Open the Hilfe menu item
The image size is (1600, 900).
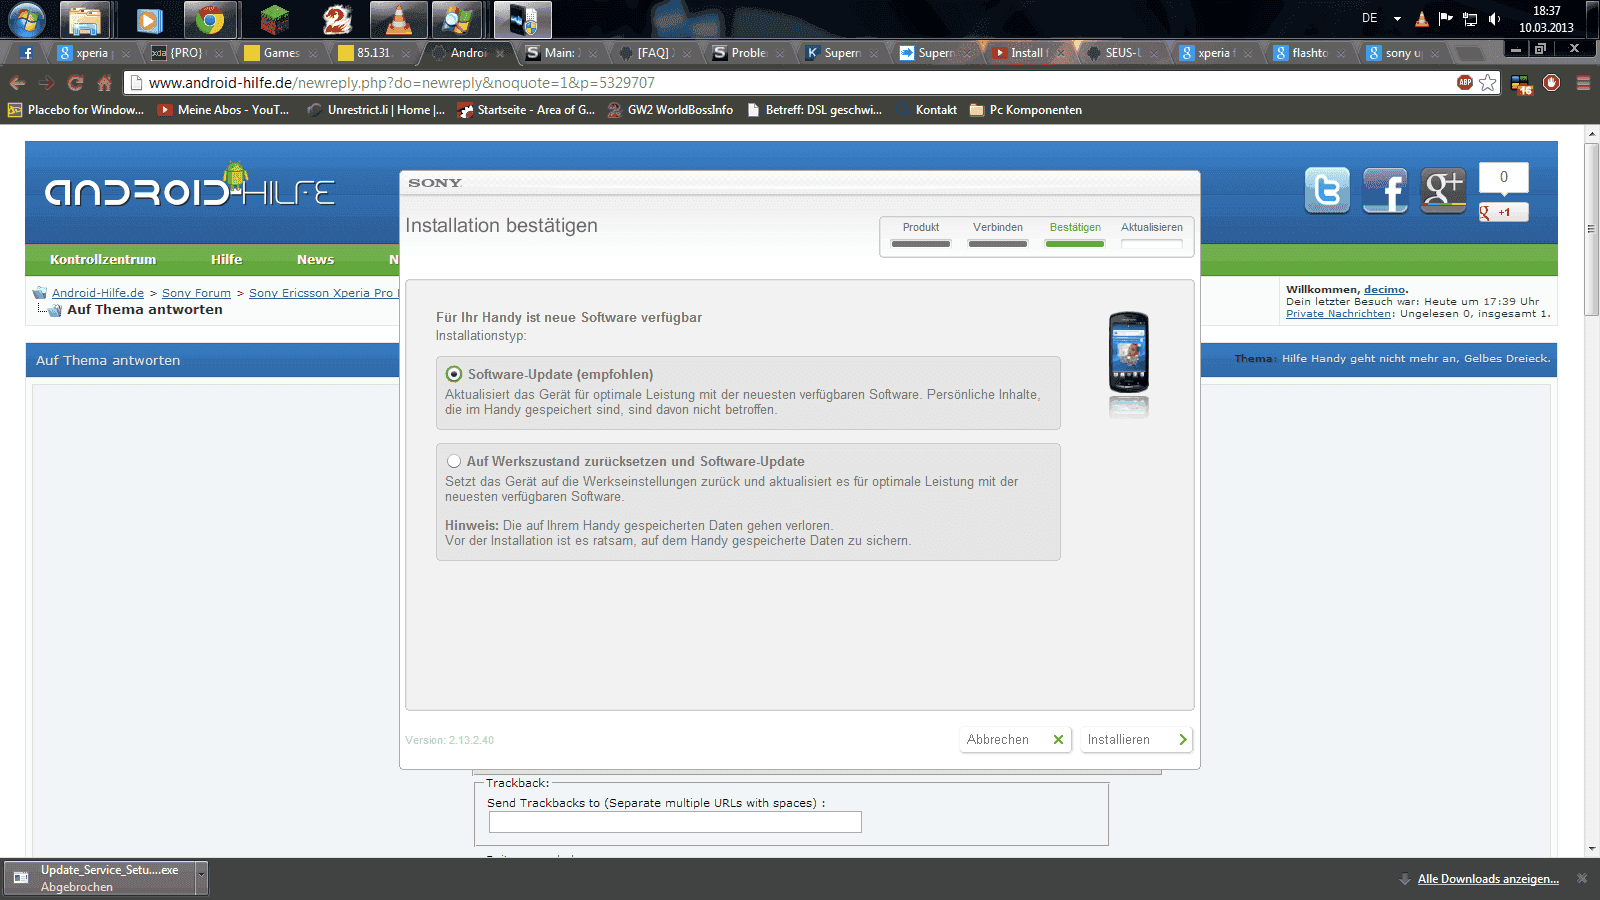pos(226,259)
